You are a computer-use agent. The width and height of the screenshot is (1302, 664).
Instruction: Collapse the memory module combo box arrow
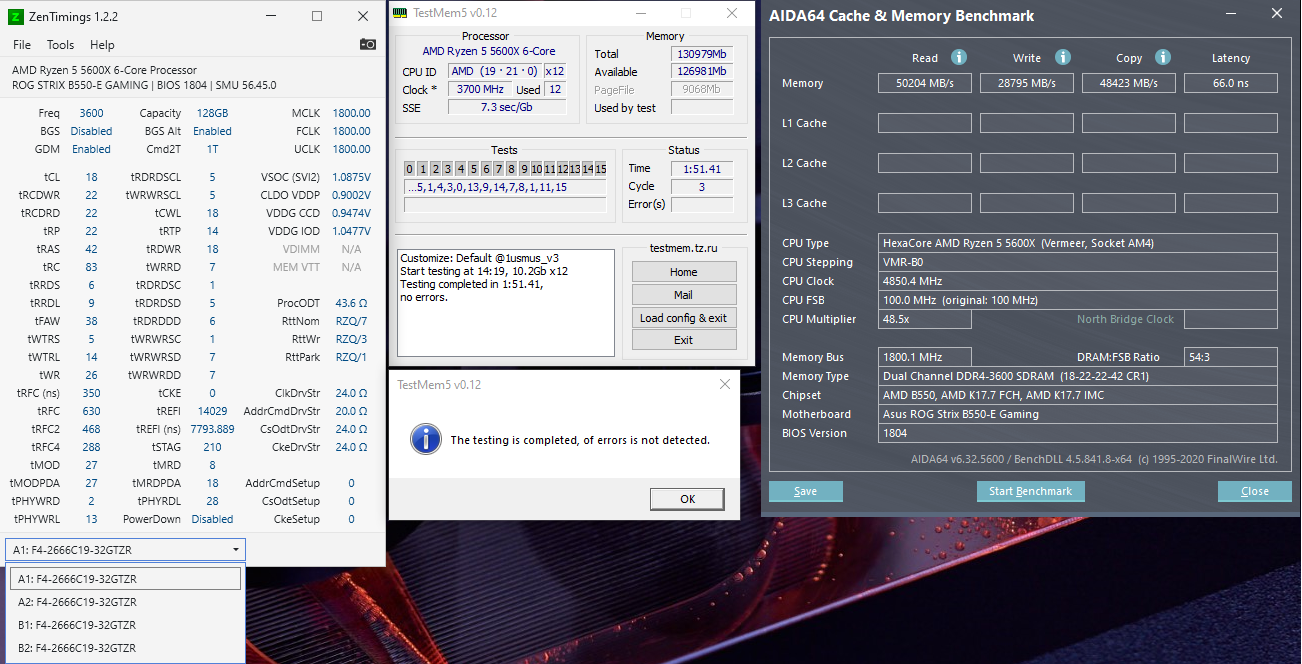pyautogui.click(x=236, y=550)
